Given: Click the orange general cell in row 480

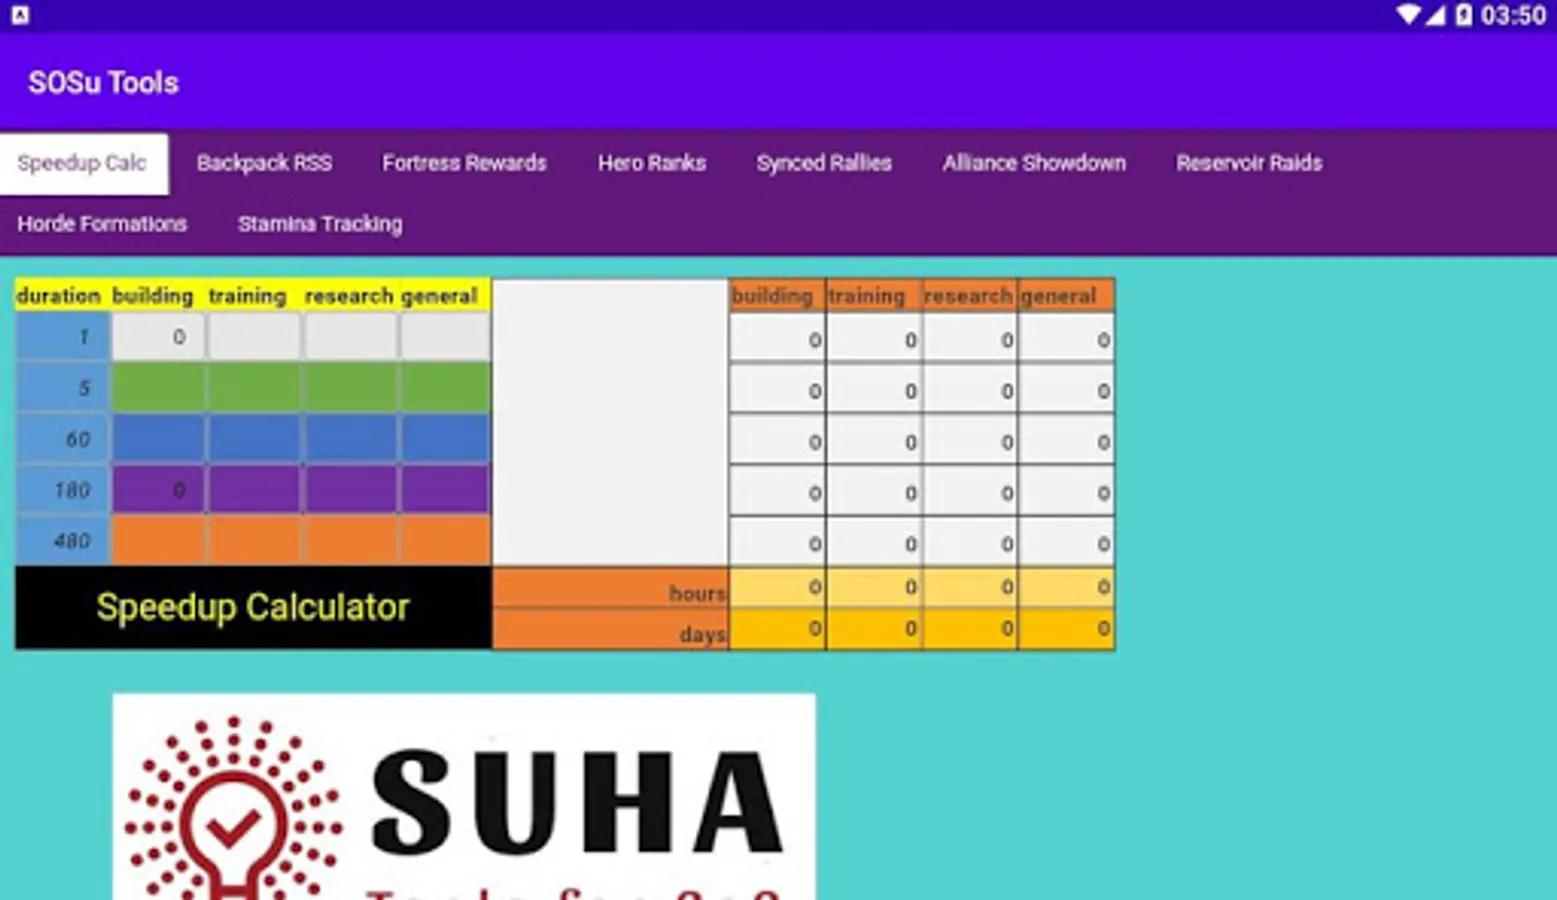Looking at the screenshot, I should (x=445, y=541).
